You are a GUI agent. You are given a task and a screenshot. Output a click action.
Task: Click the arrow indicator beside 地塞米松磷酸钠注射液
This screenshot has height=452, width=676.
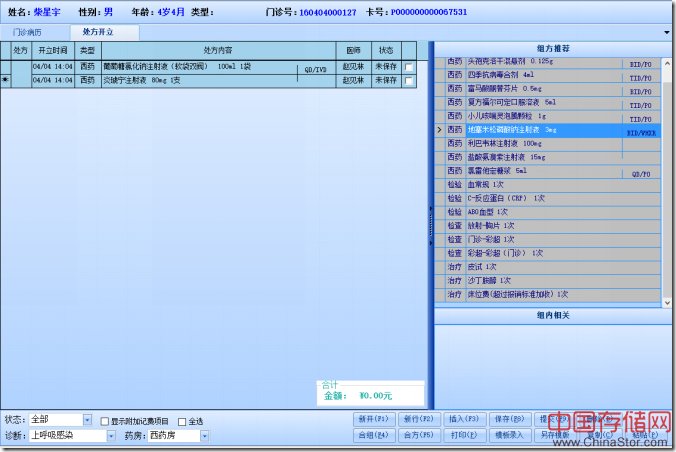(439, 130)
